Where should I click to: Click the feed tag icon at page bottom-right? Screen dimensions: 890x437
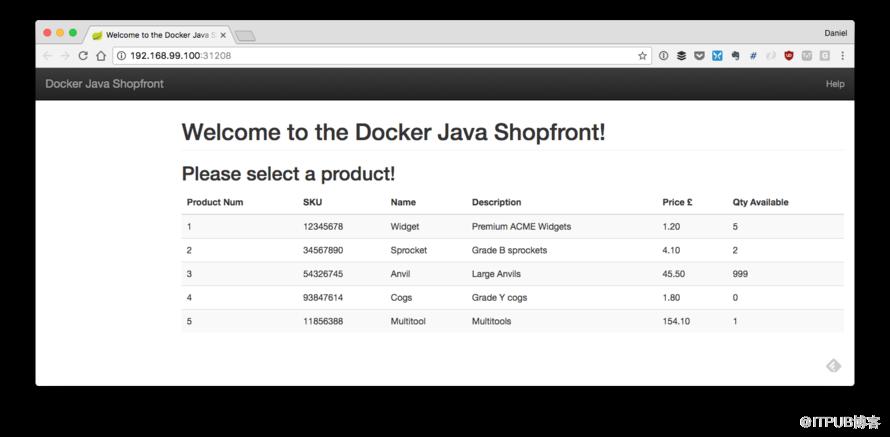[833, 366]
